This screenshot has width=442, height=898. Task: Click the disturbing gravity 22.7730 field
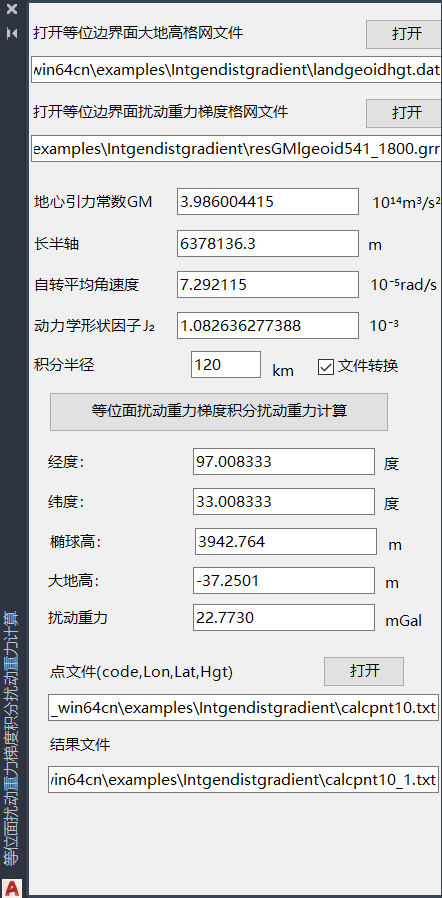point(283,617)
